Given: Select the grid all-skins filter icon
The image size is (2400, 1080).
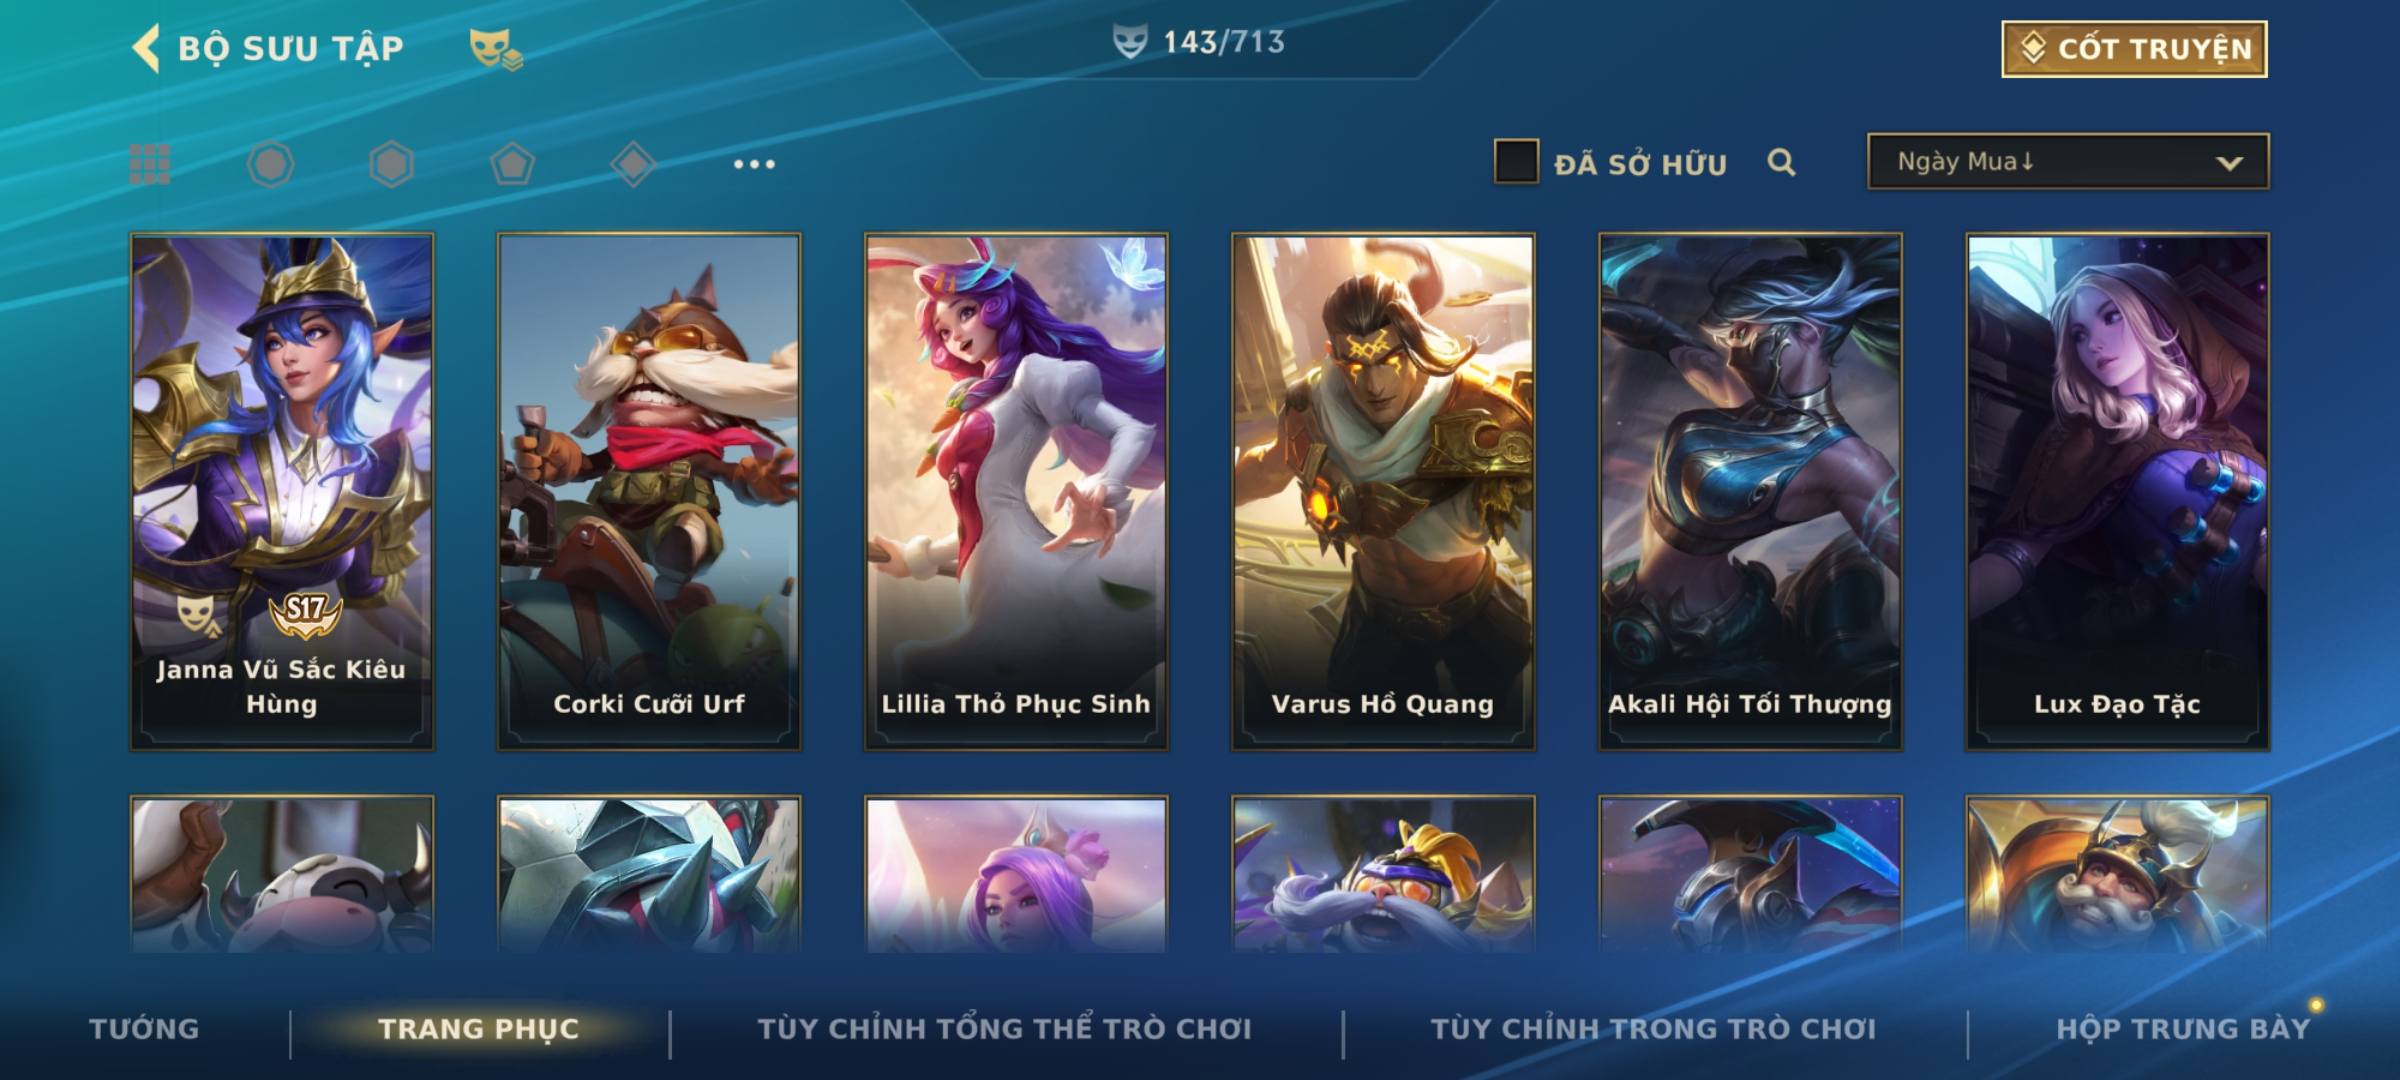Looking at the screenshot, I should coord(150,164).
